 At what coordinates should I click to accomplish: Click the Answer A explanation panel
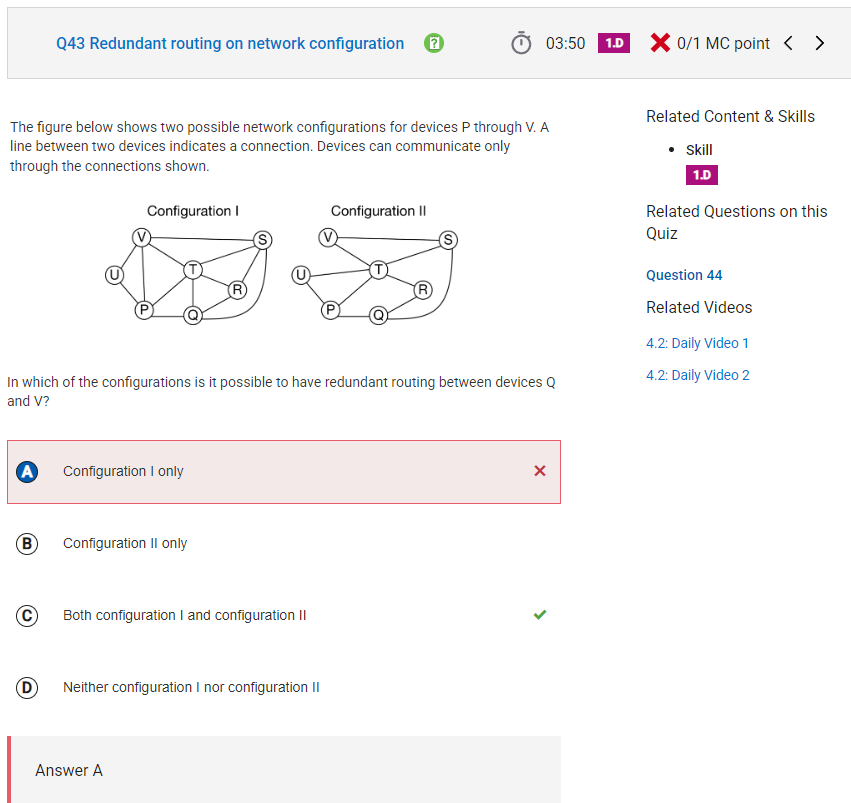point(284,769)
